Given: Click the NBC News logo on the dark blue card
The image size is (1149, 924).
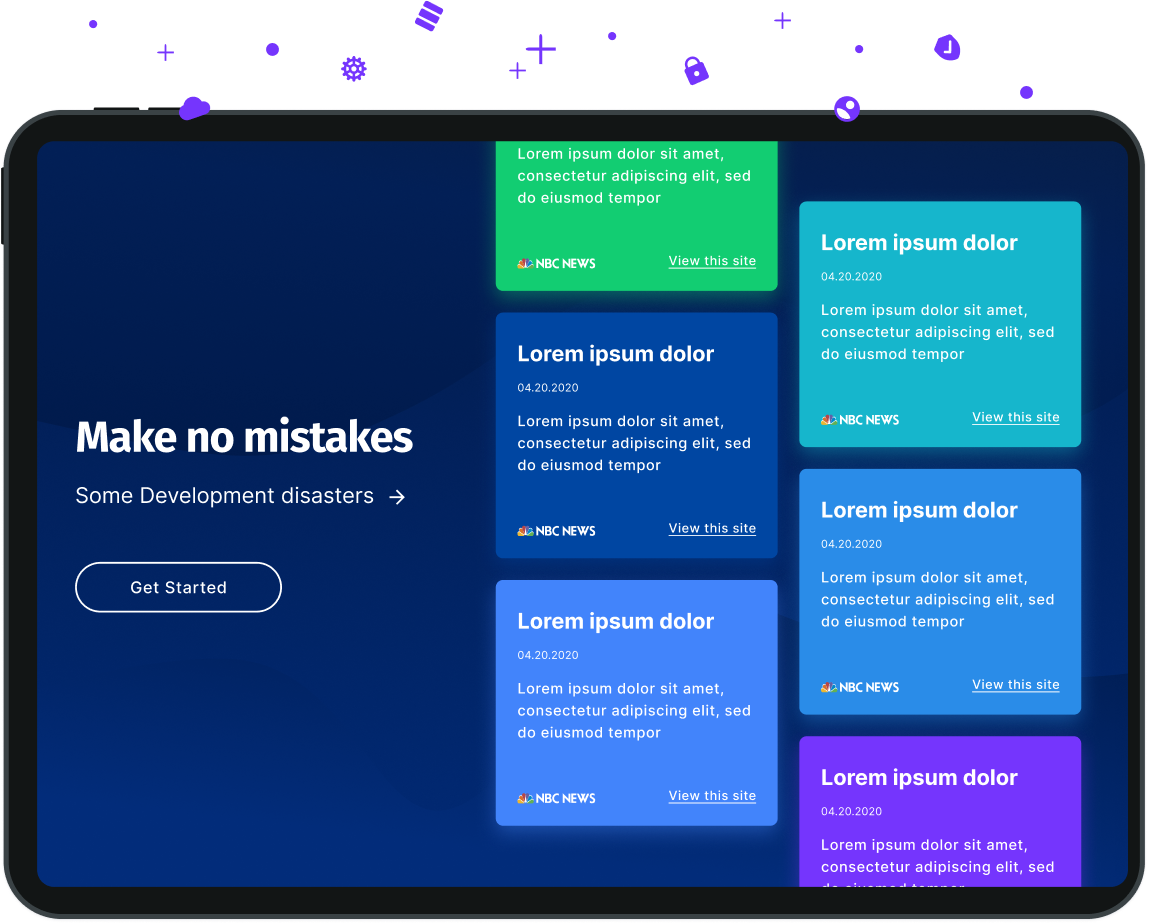Looking at the screenshot, I should point(556,531).
